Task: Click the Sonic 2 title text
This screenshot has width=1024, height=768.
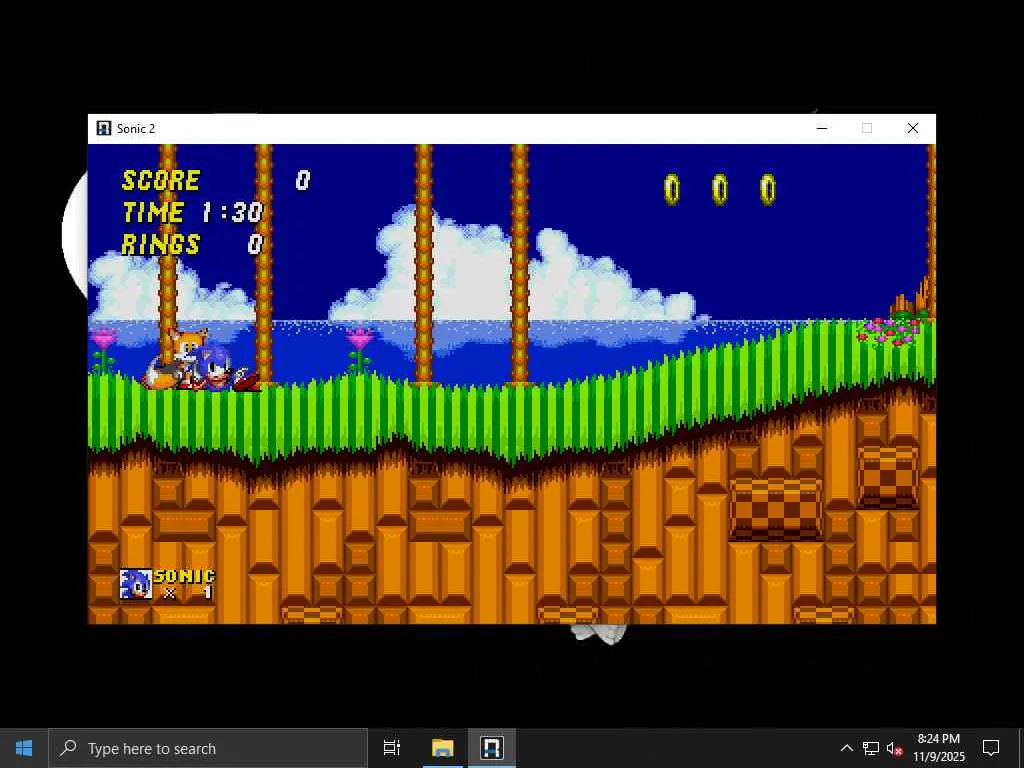Action: 136,129
